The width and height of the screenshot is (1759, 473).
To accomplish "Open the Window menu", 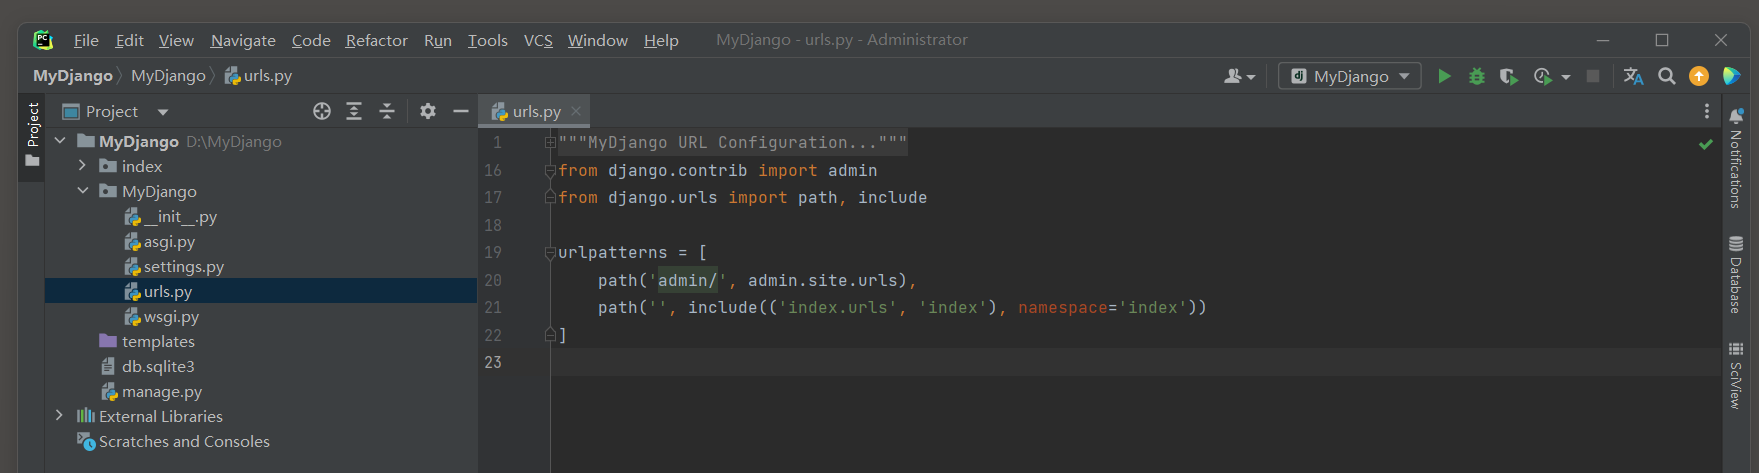I will click(x=598, y=40).
